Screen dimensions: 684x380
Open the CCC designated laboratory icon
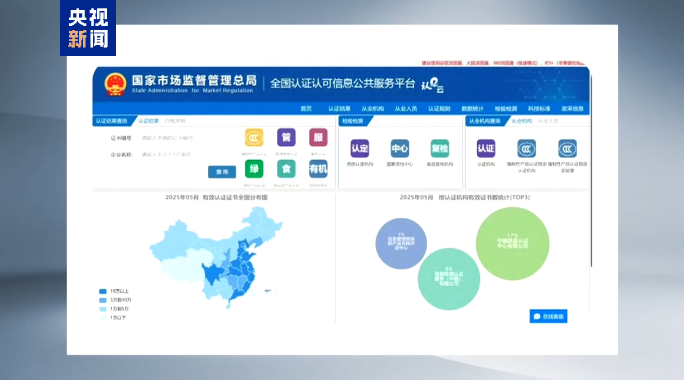[x=568, y=149]
